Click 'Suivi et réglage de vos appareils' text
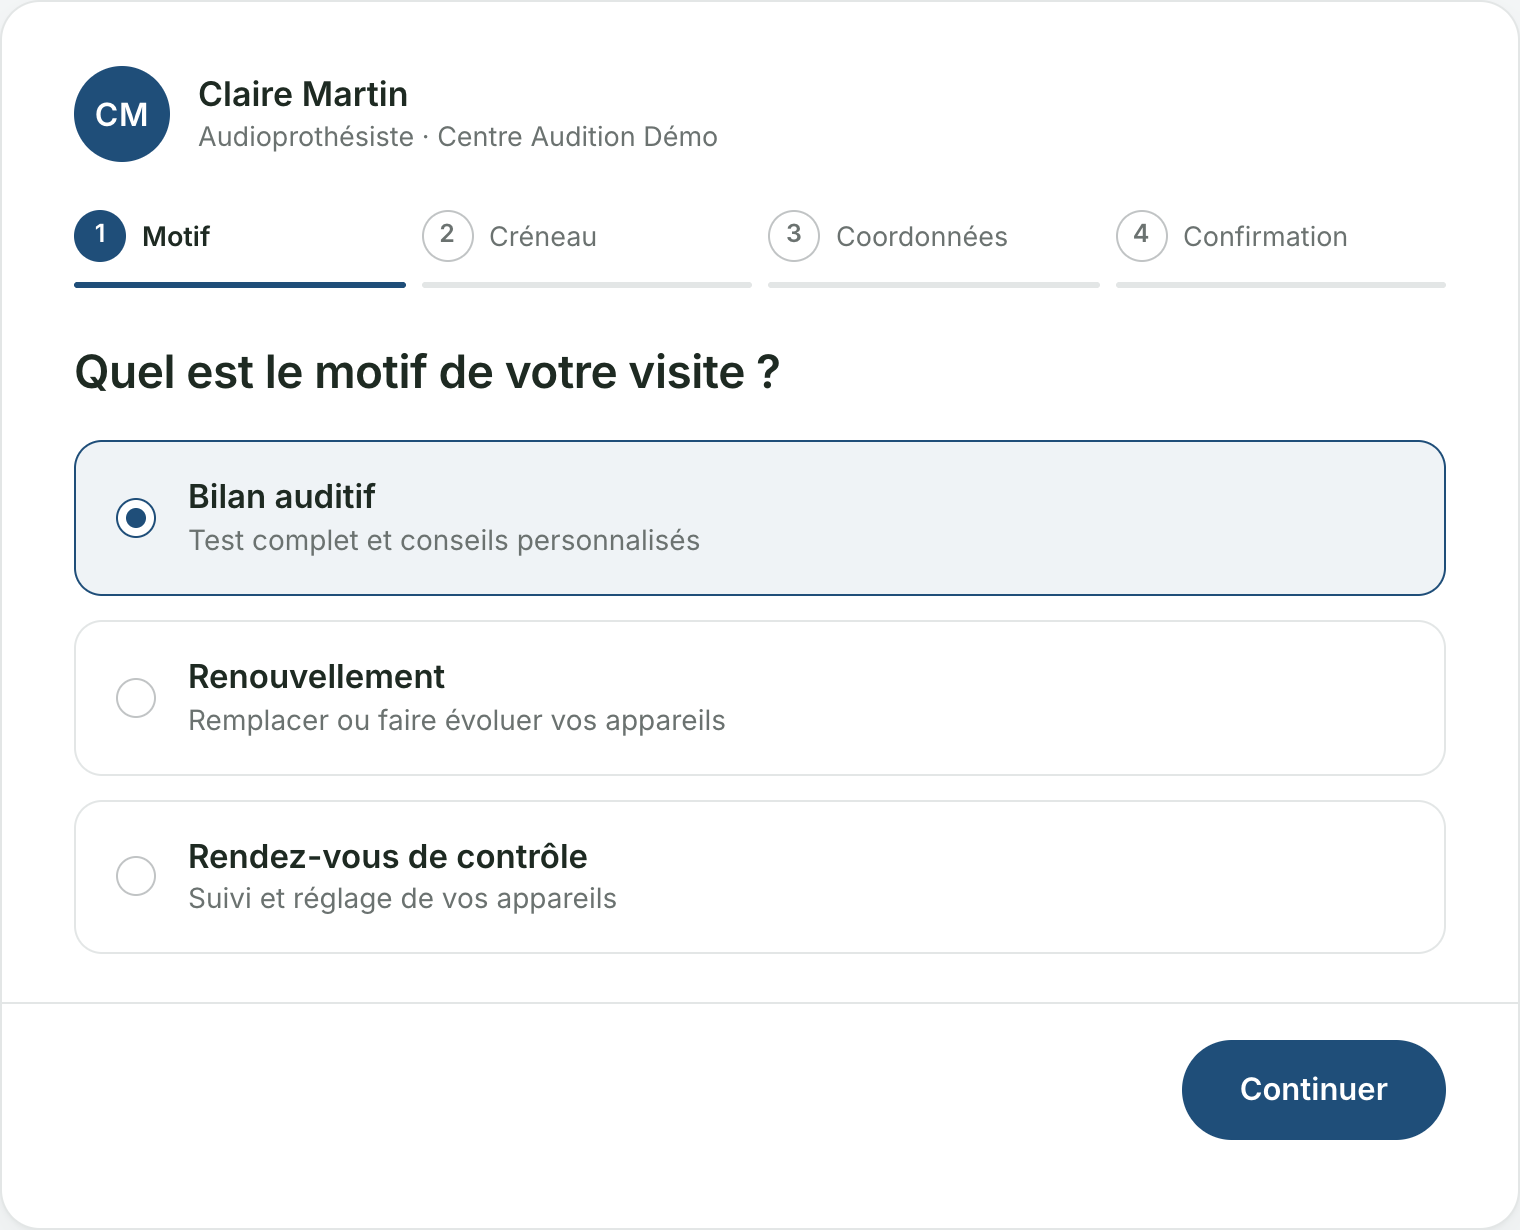The width and height of the screenshot is (1520, 1230). [403, 899]
